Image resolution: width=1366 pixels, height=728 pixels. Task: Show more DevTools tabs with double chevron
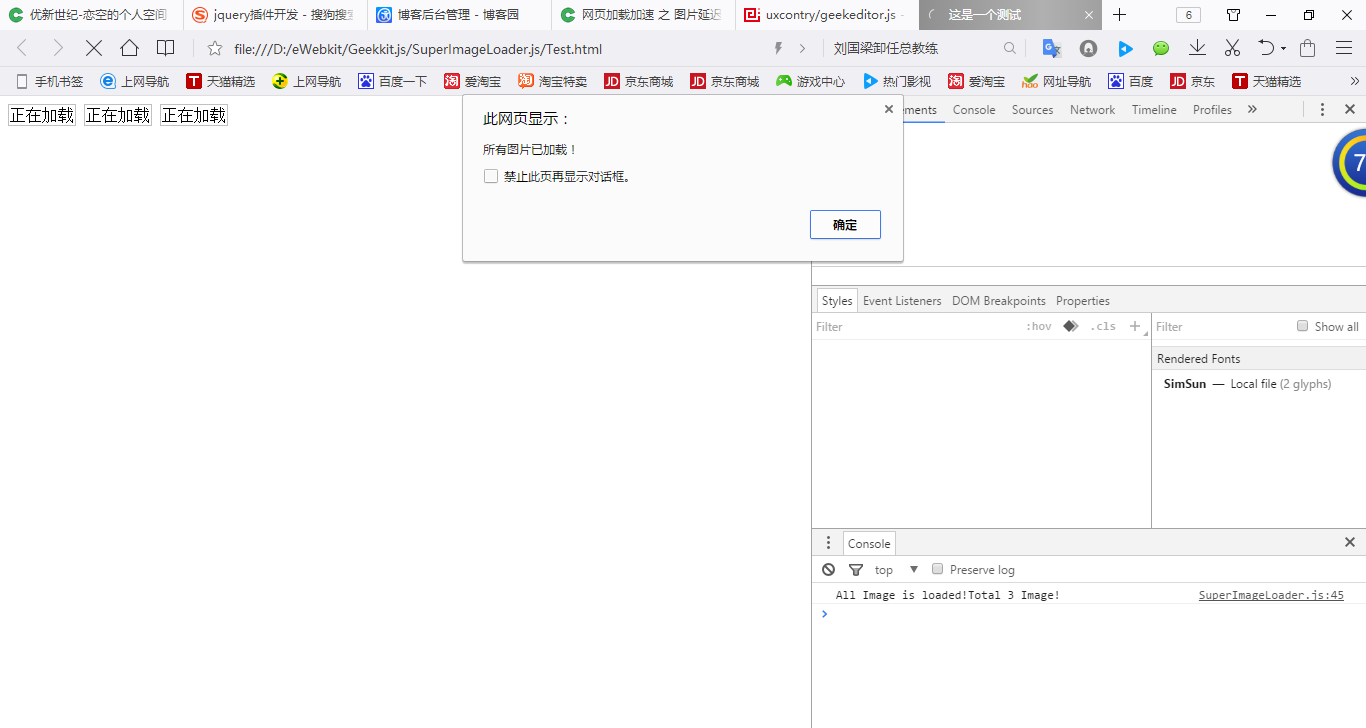tap(1252, 109)
